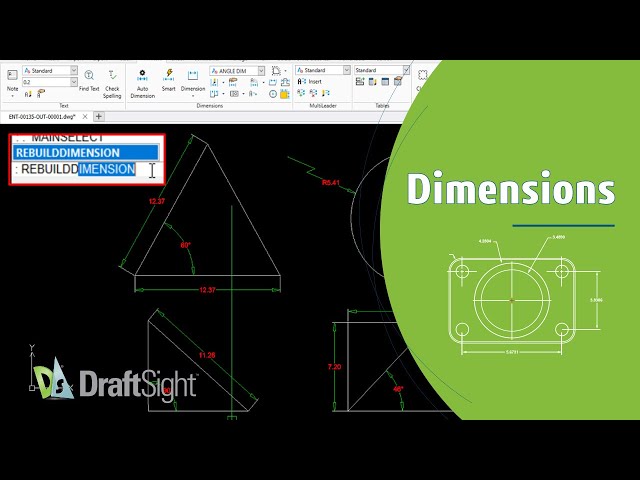The height and width of the screenshot is (480, 640).
Task: Close the ENT-00135-OUT-00001.dwg tab
Action: [x=85, y=117]
